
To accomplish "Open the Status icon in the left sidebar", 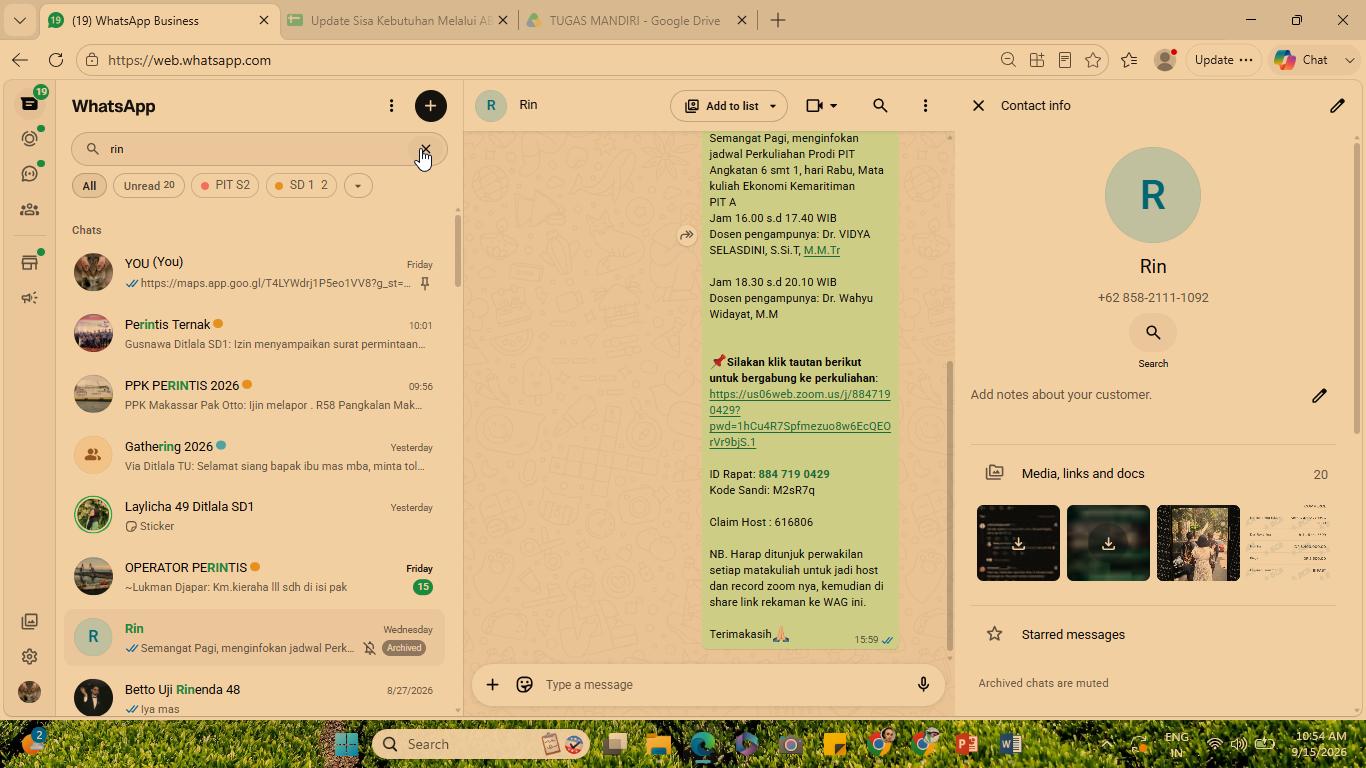I will pos(30,139).
